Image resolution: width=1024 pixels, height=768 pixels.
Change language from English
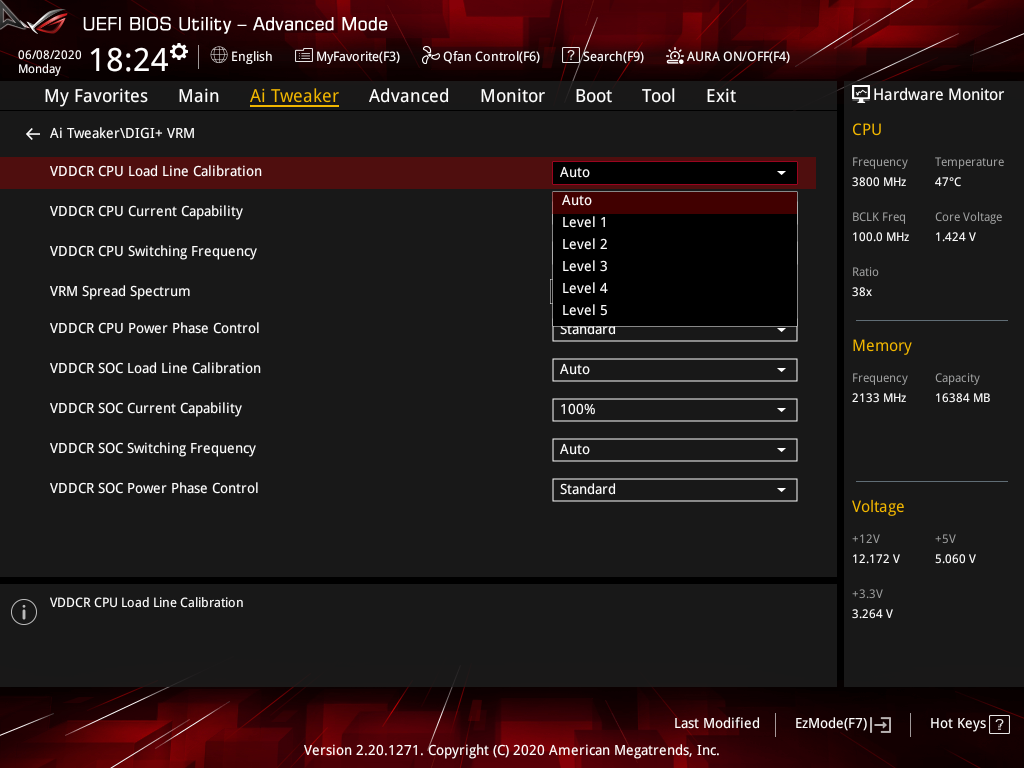coord(242,56)
